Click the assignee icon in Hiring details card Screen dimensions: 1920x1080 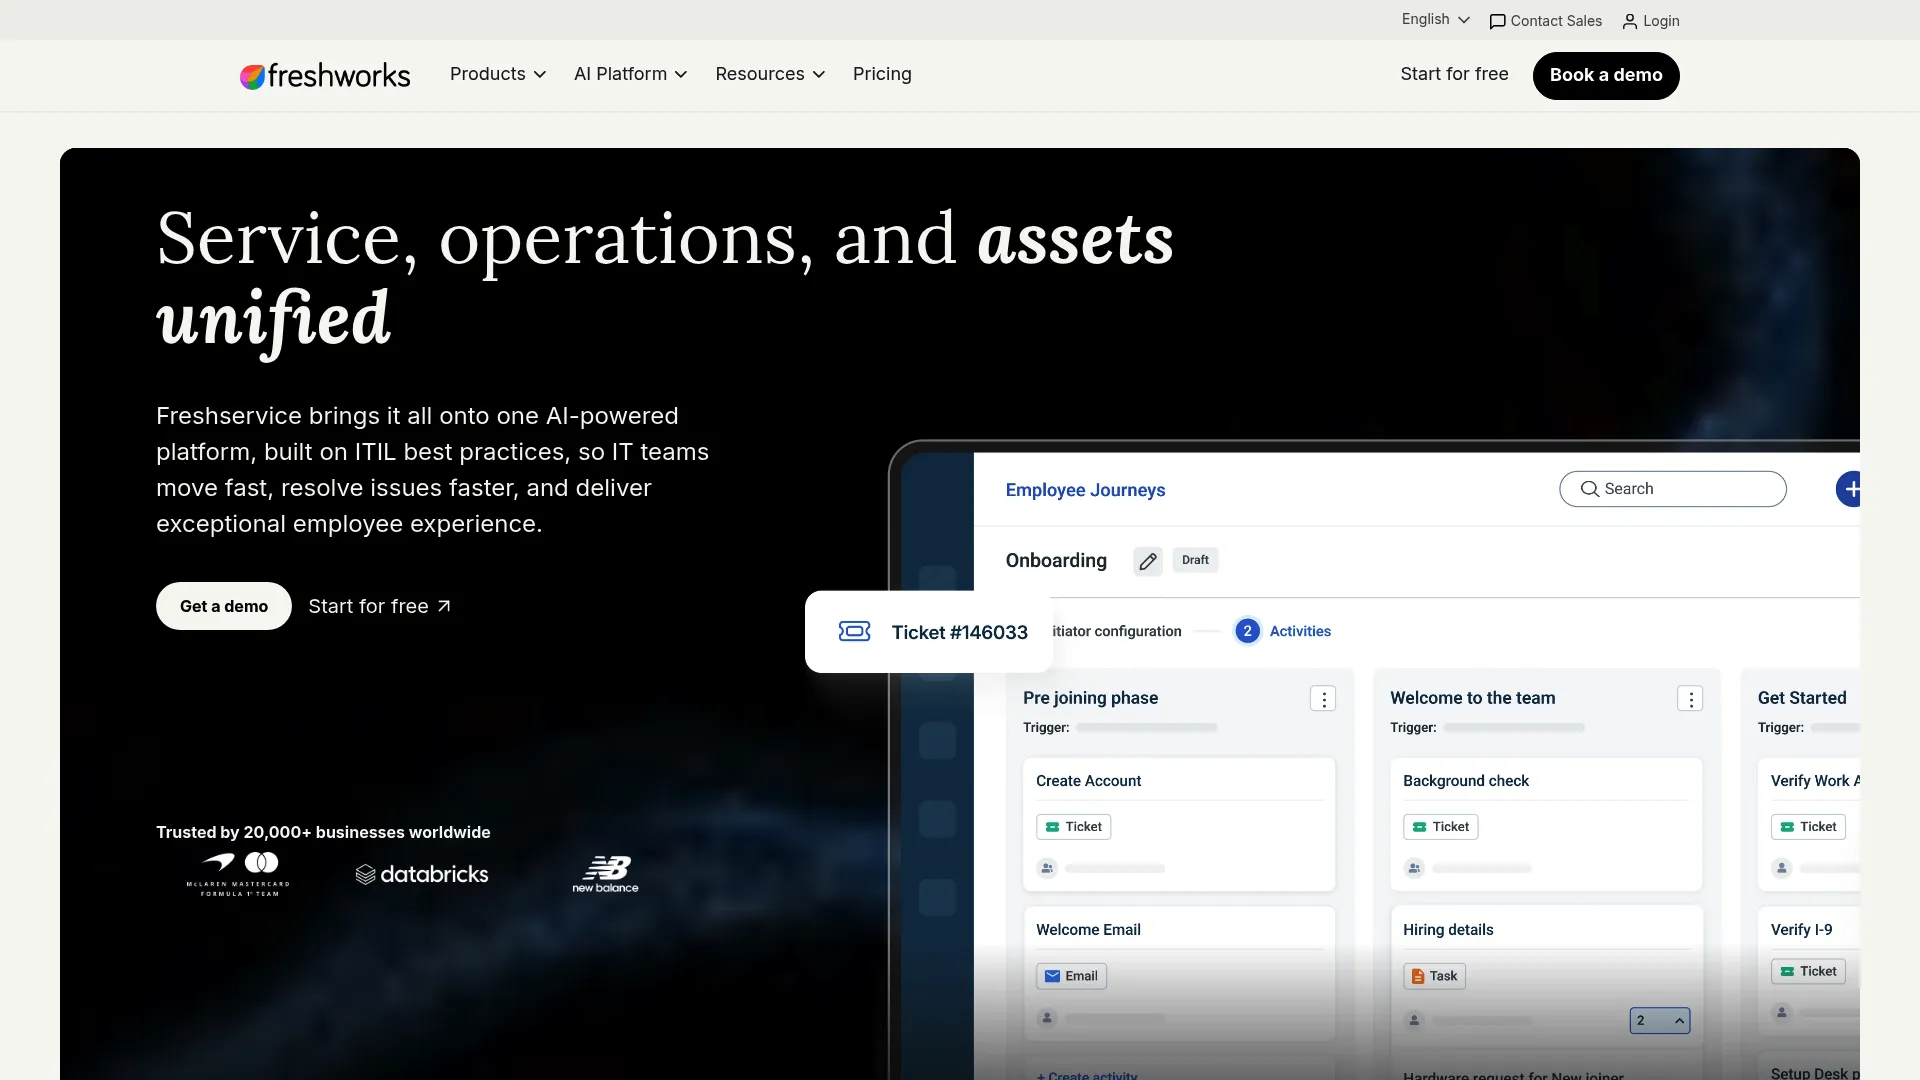coord(1414,1020)
